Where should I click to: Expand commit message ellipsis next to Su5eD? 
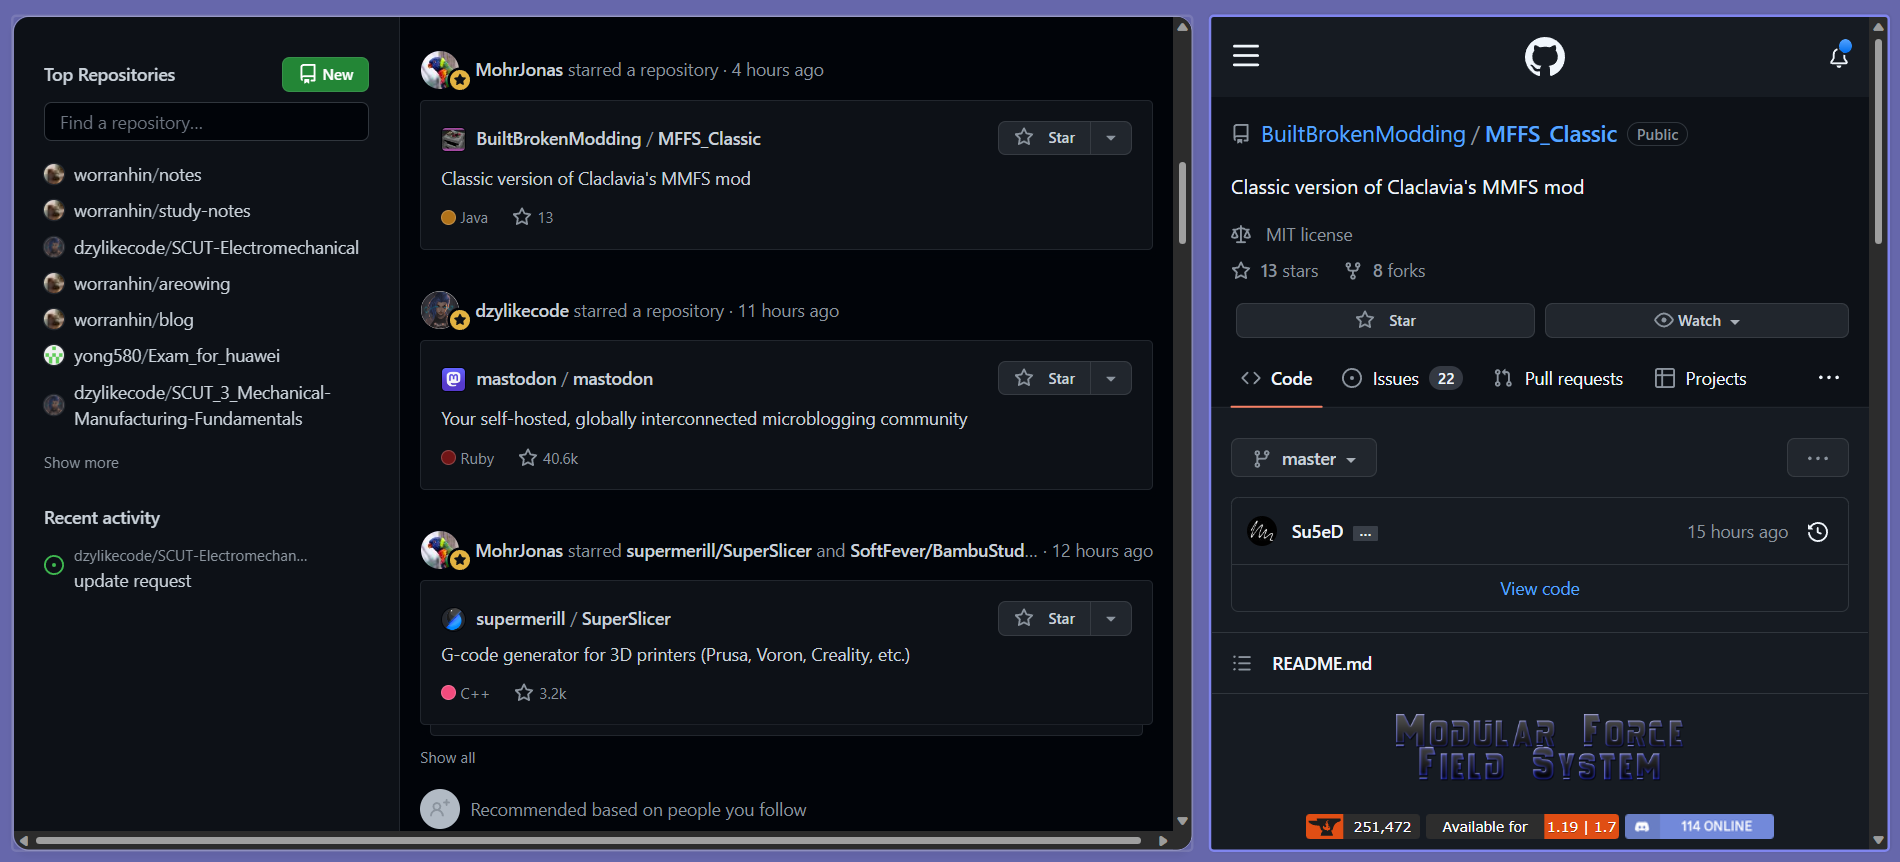coord(1365,533)
